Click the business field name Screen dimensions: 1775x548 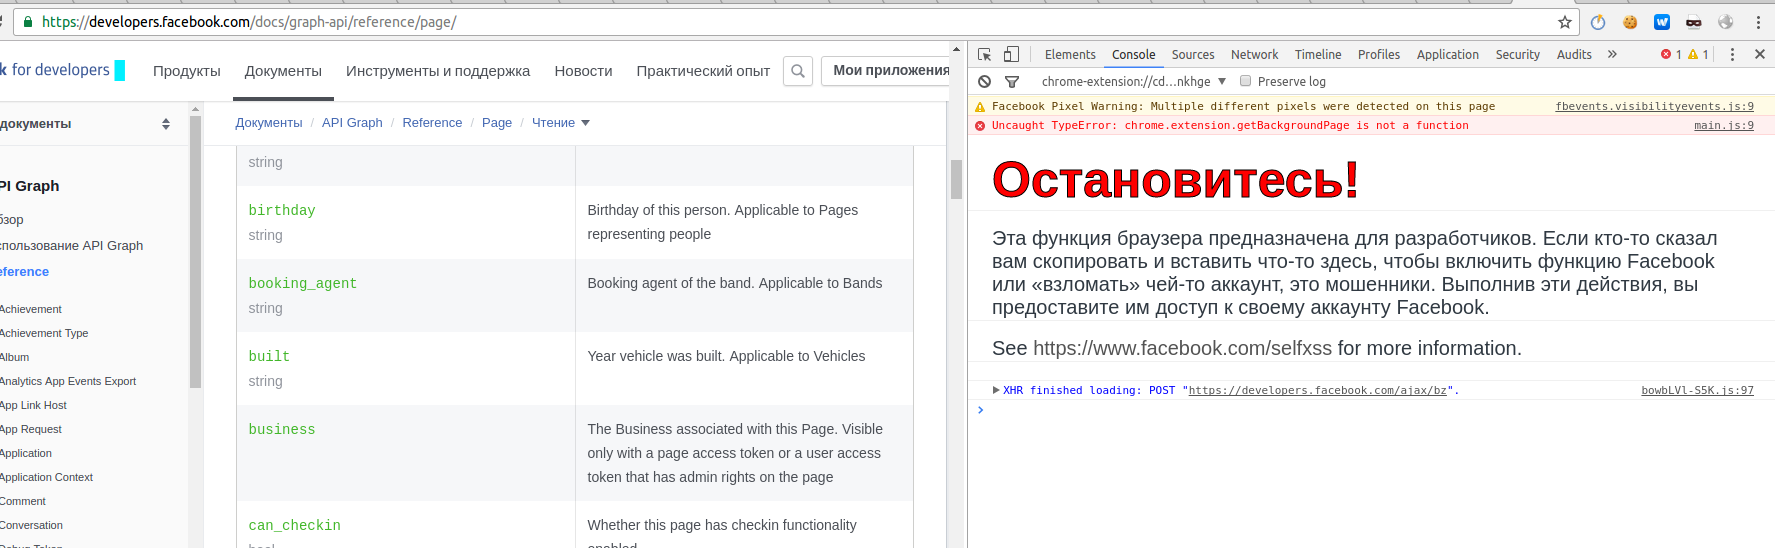pos(282,430)
